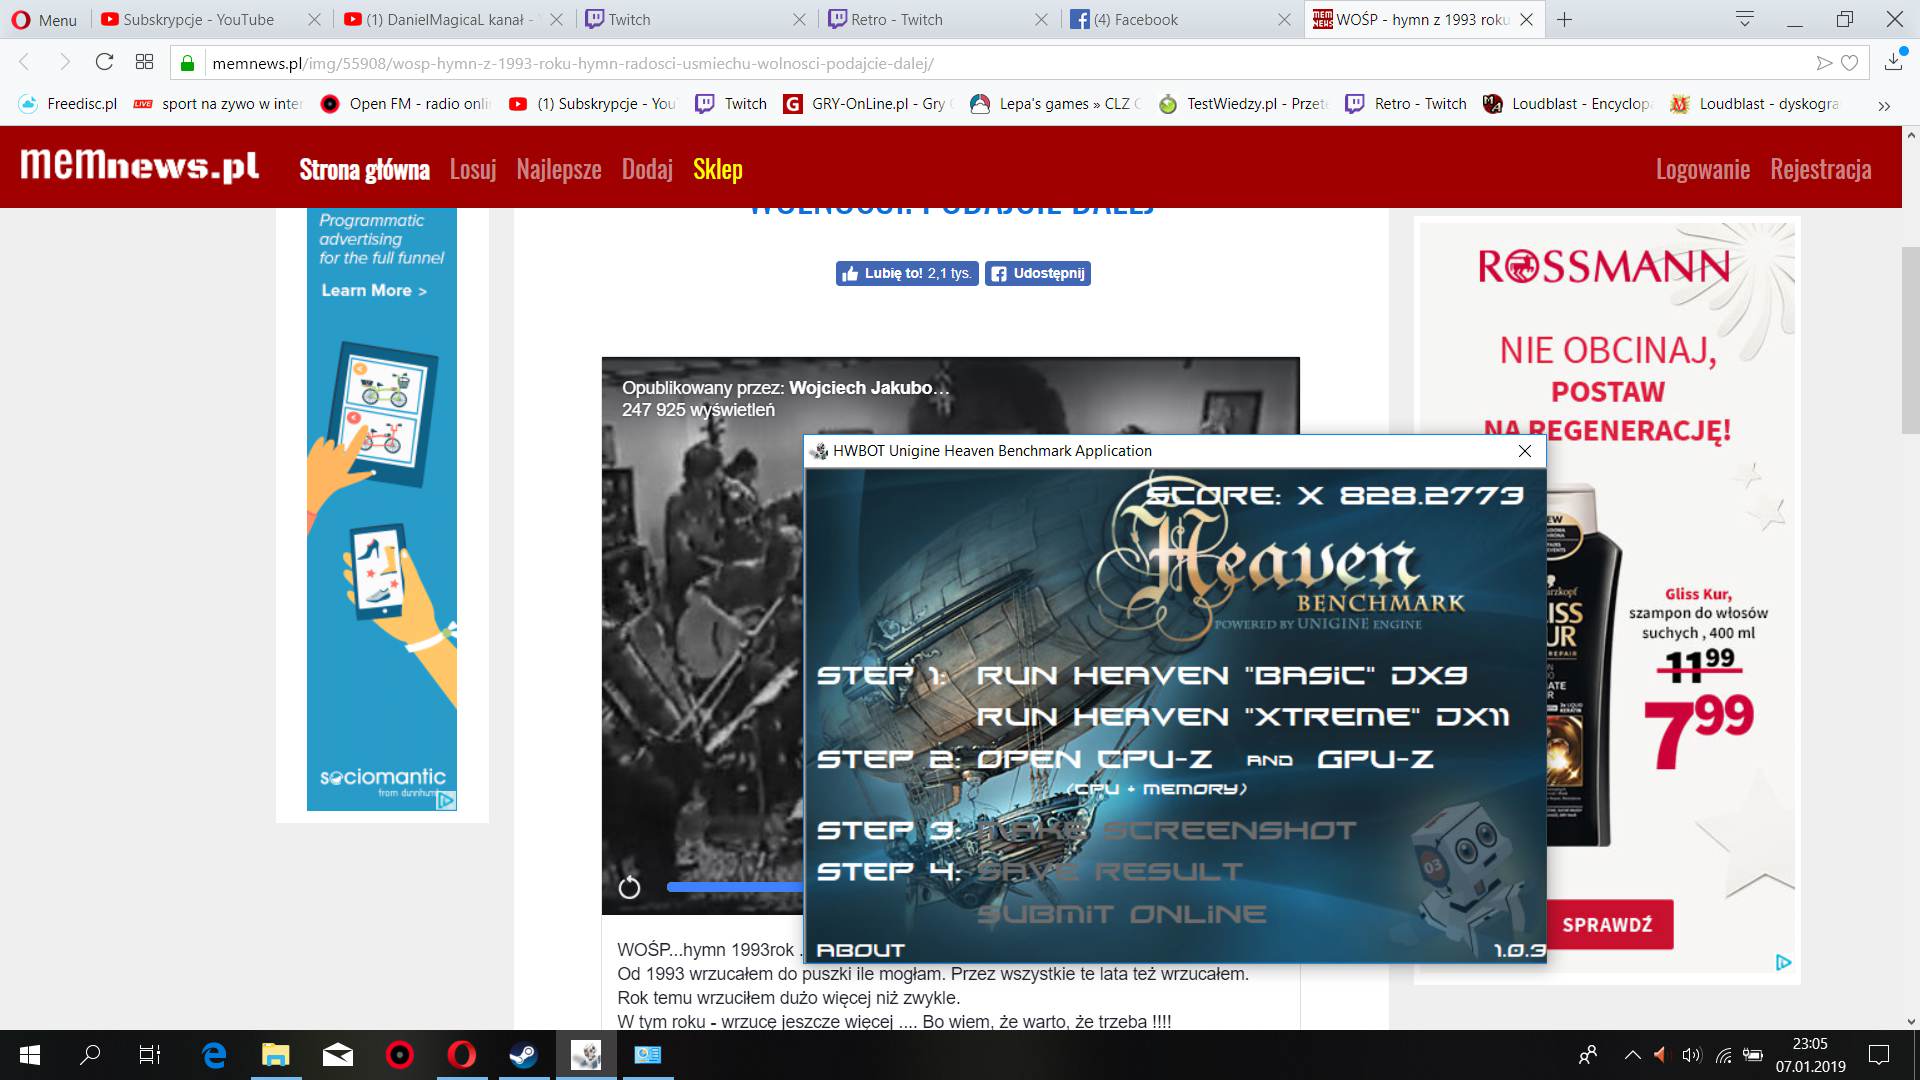Screen dimensions: 1920x1080
Task: Reload the current page
Action: pyautogui.click(x=104, y=62)
